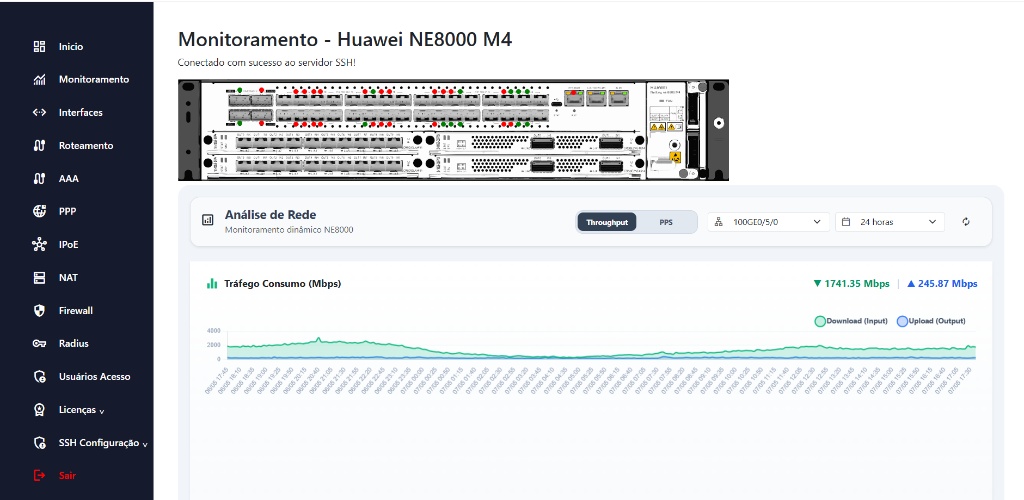This screenshot has width=1024, height=500.
Task: Open the Firewall section
Action: pos(76,311)
